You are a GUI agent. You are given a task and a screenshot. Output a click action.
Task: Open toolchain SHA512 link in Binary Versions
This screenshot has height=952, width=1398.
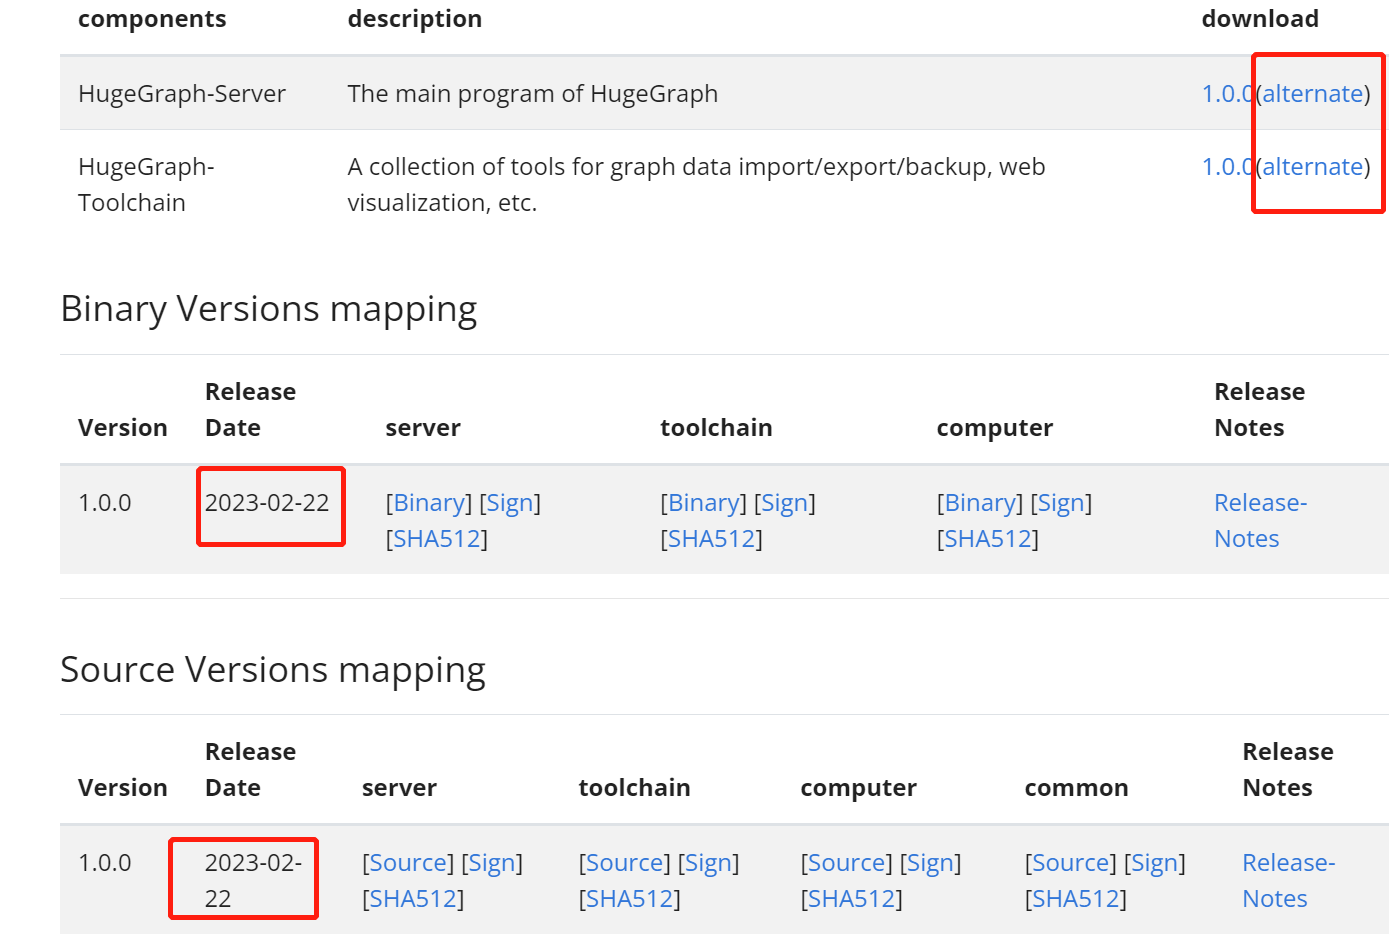[712, 538]
